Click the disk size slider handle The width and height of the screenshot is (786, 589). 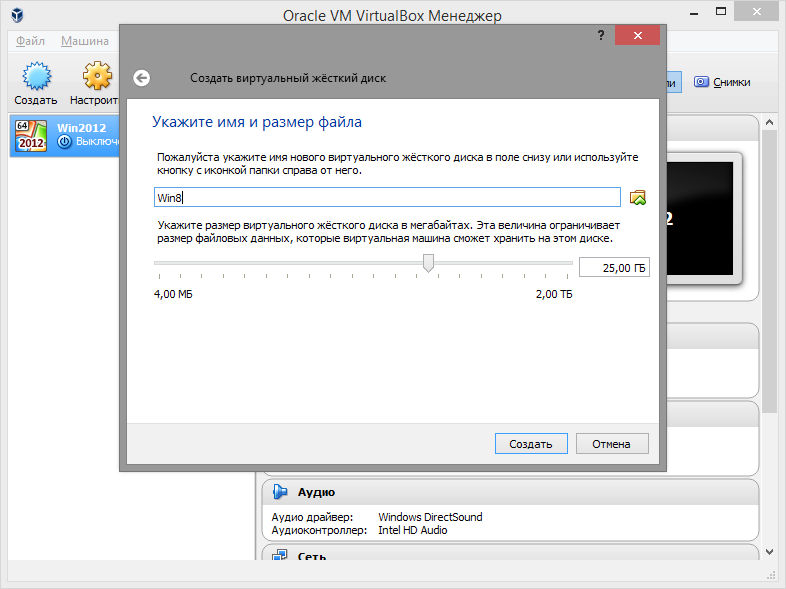428,263
